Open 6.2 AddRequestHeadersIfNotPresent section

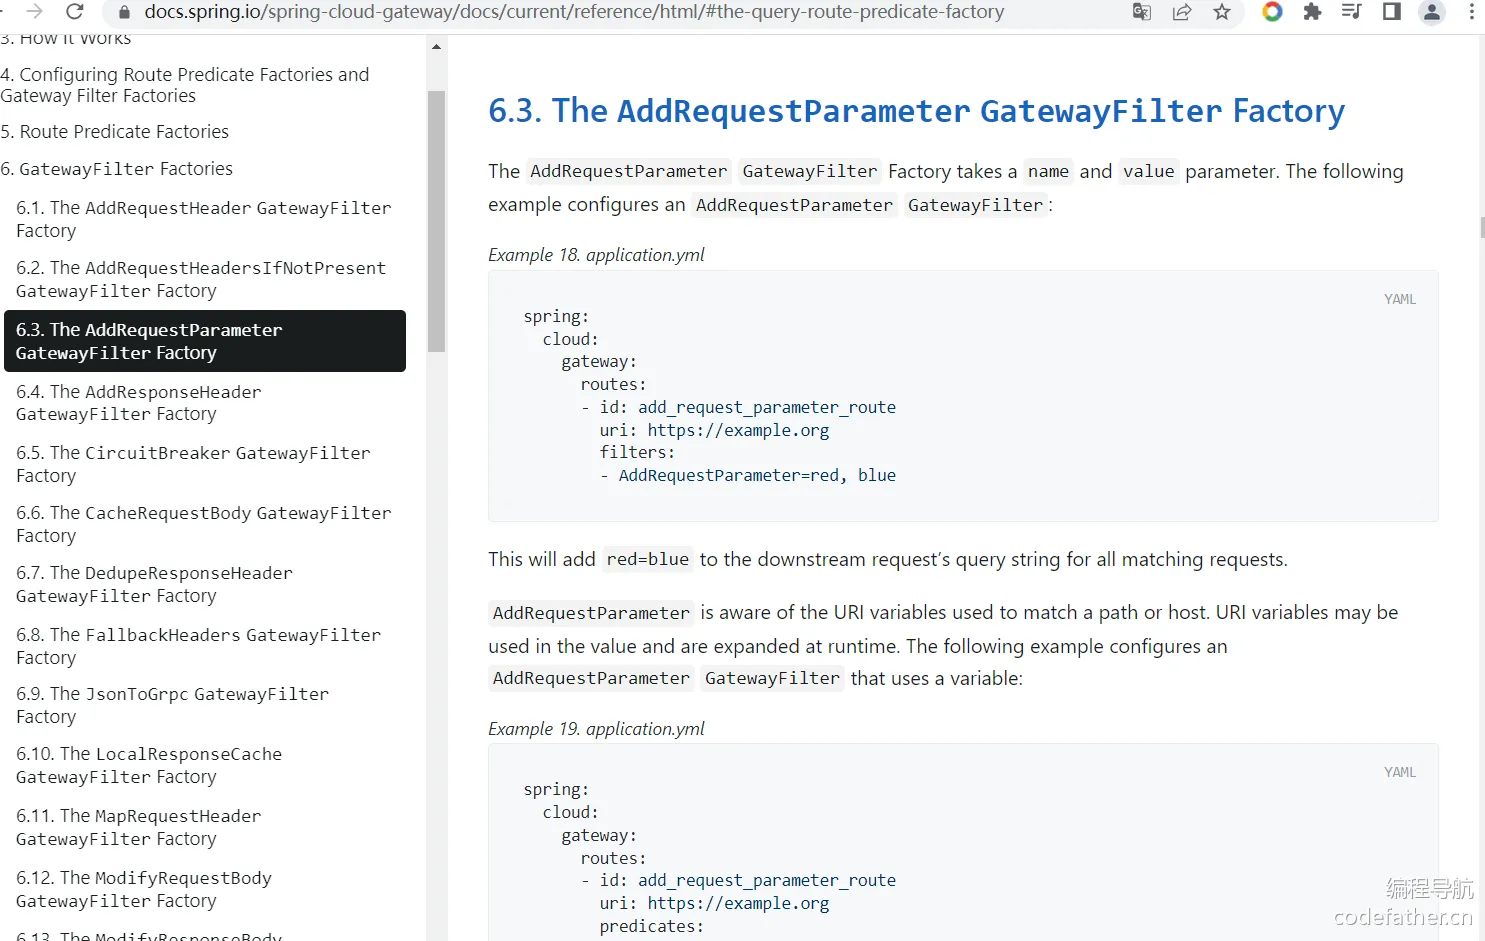(x=201, y=279)
